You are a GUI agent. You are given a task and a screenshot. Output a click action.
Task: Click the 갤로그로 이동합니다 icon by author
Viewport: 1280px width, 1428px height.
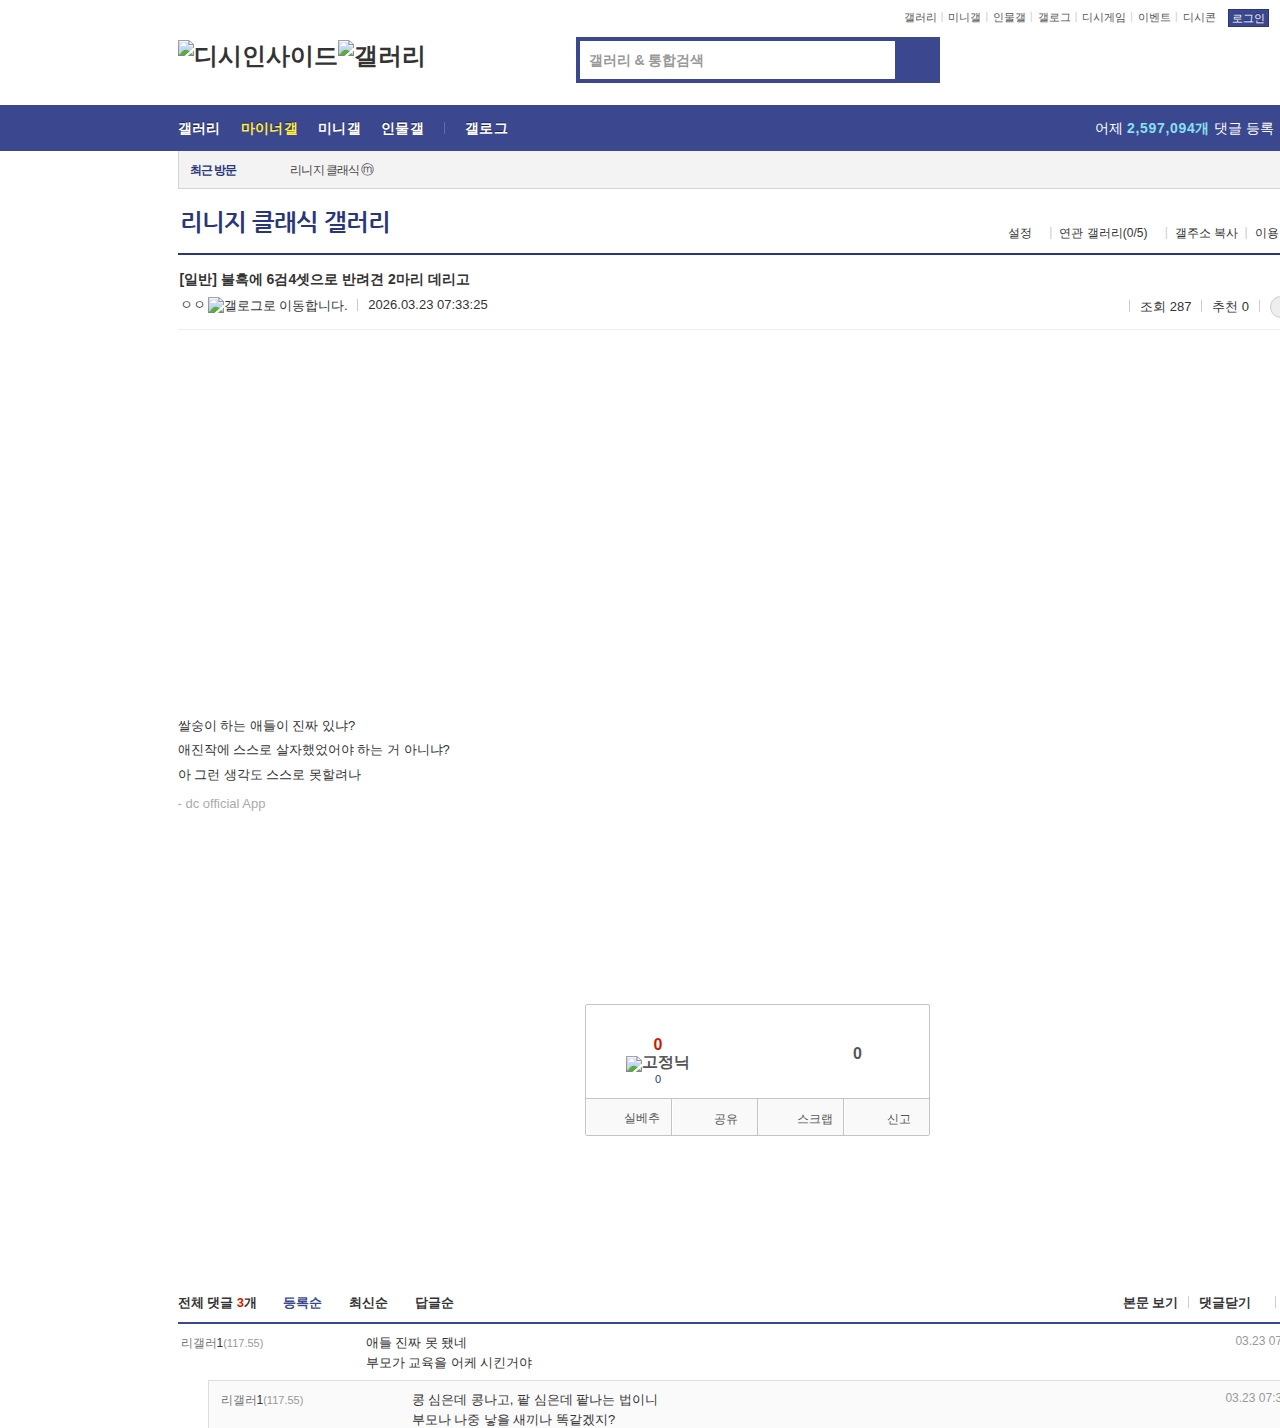[x=277, y=306]
